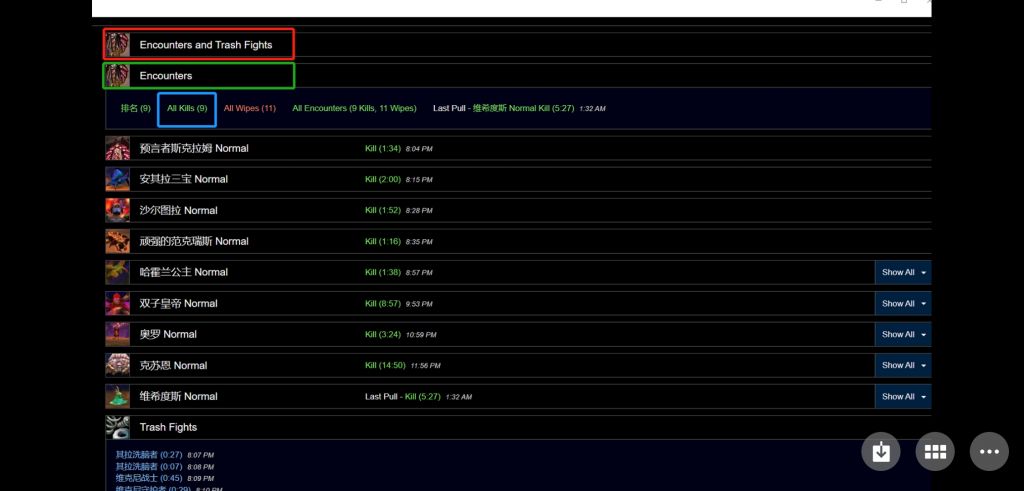Open Kill (1:16) for 顽强的范克瑞斯

point(383,242)
